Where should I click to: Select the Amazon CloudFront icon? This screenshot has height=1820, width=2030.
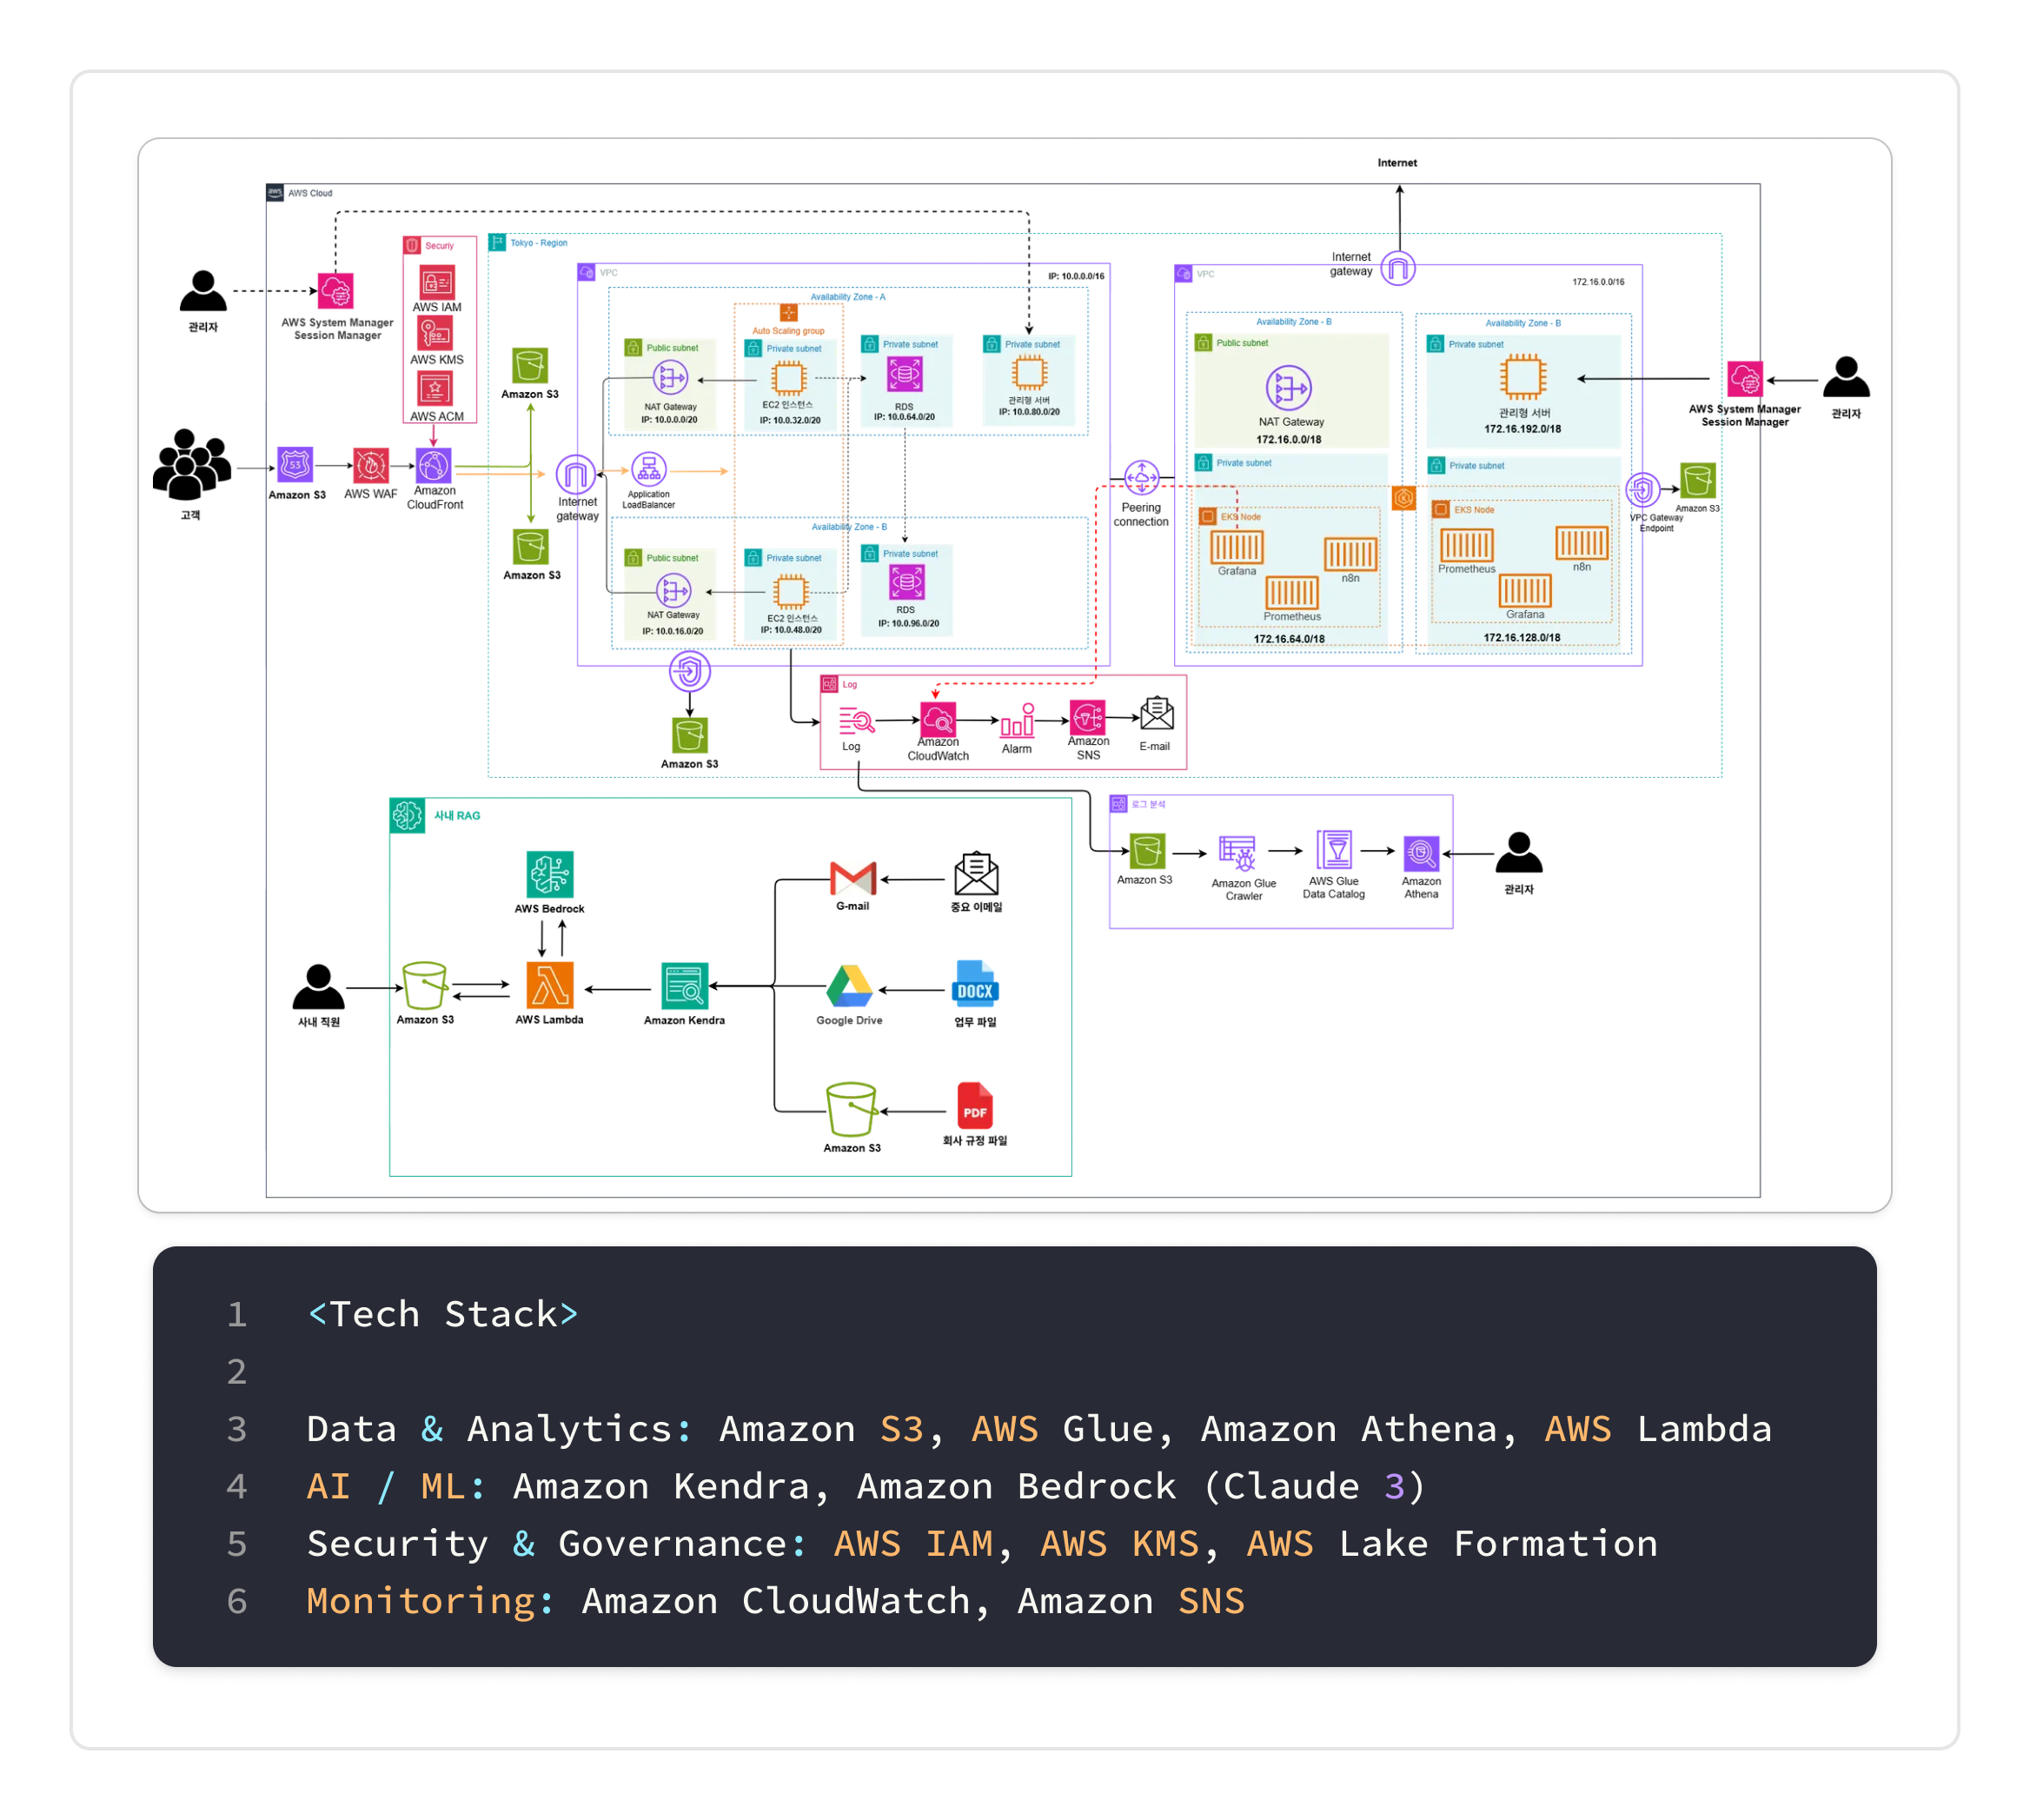(434, 466)
